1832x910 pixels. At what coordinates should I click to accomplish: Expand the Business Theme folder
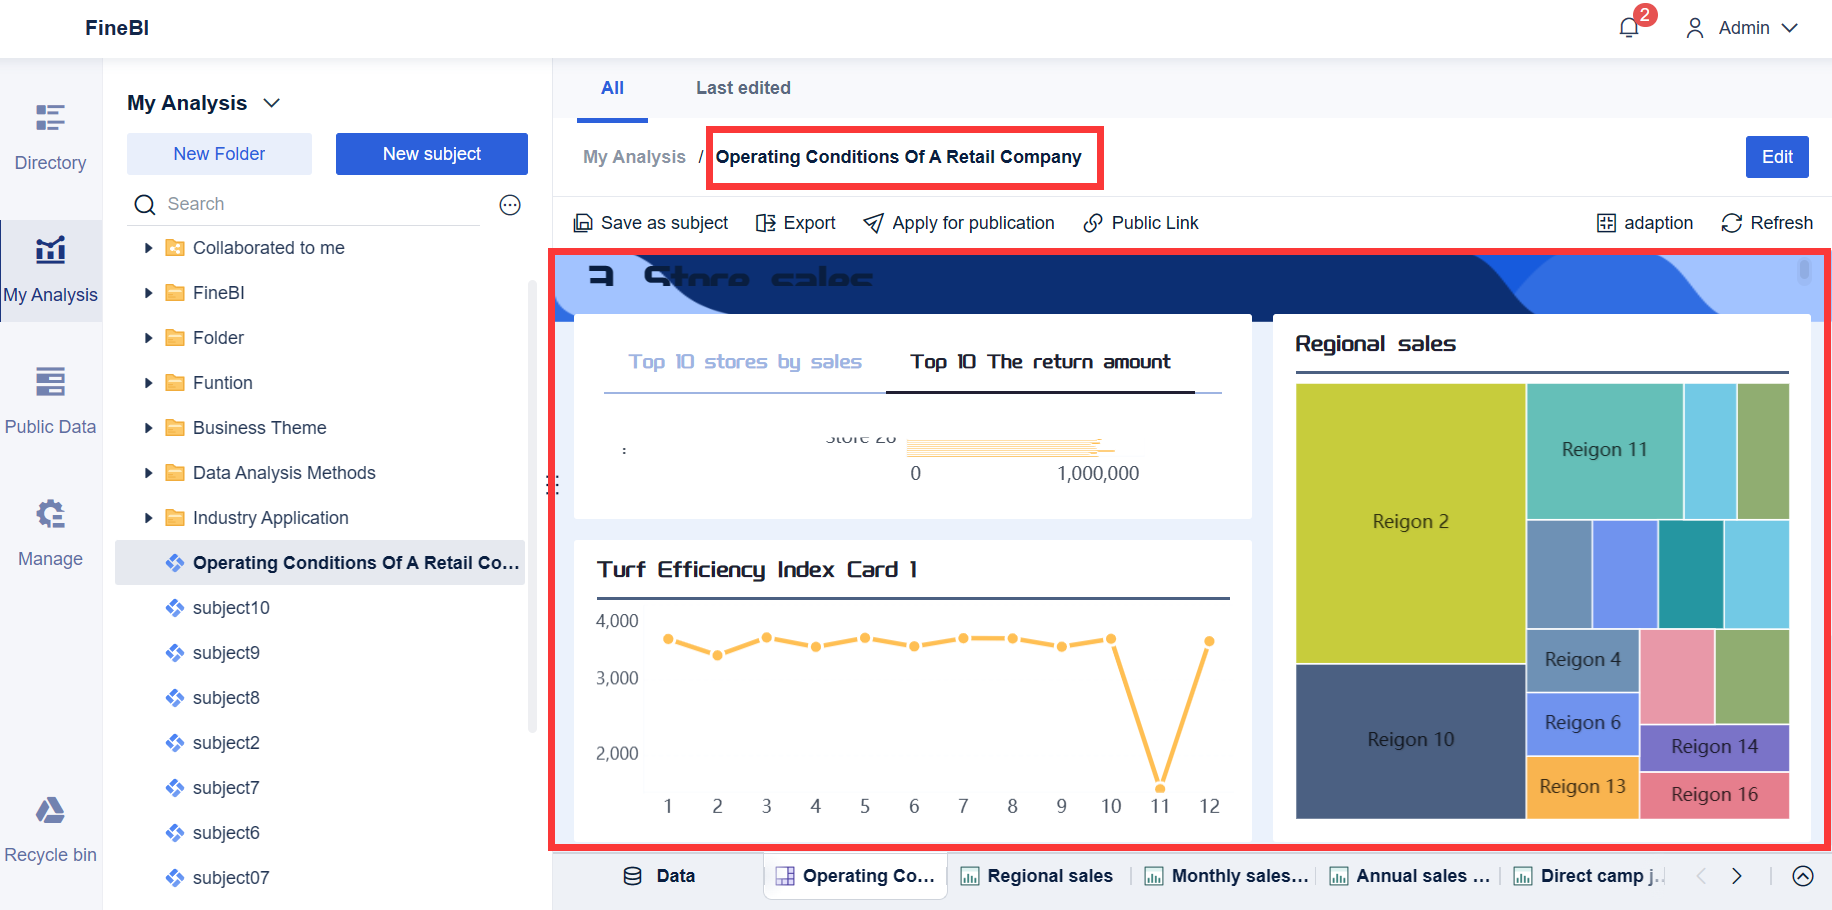pos(148,427)
